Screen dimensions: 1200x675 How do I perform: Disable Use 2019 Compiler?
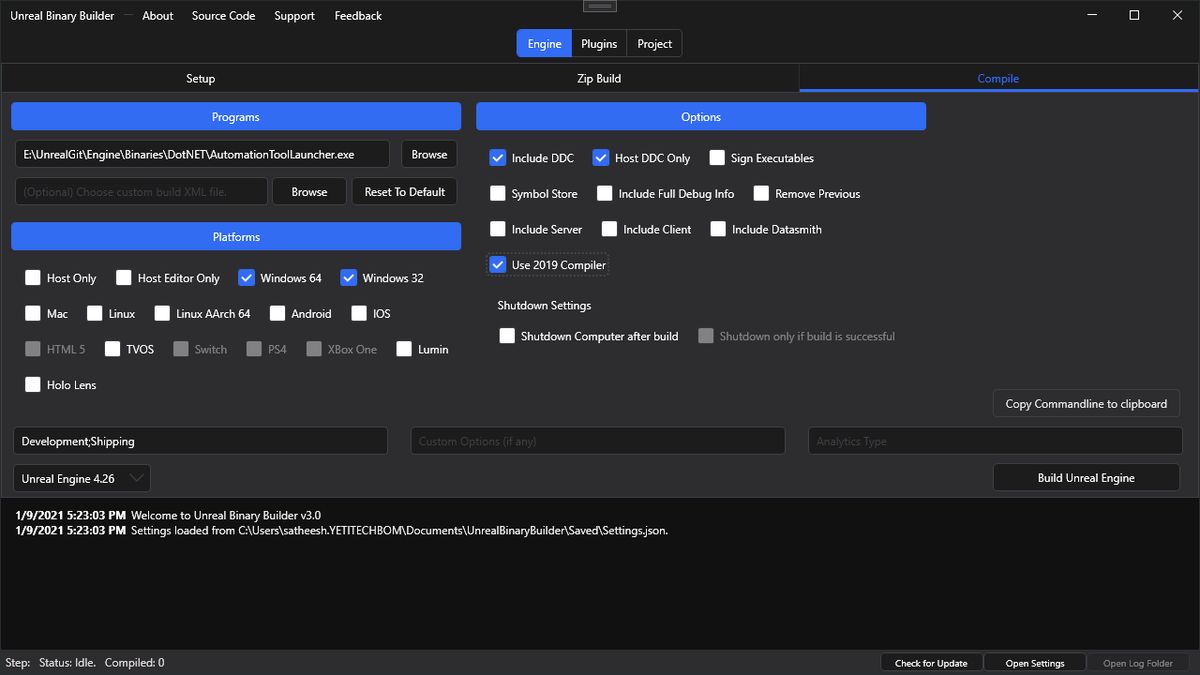tap(498, 264)
